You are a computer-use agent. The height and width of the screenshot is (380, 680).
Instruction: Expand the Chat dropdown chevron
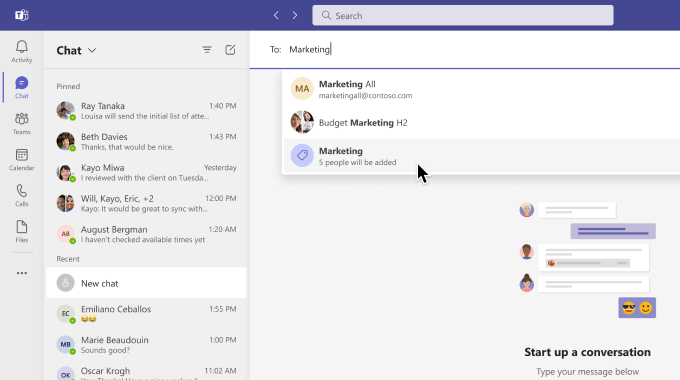(x=92, y=50)
